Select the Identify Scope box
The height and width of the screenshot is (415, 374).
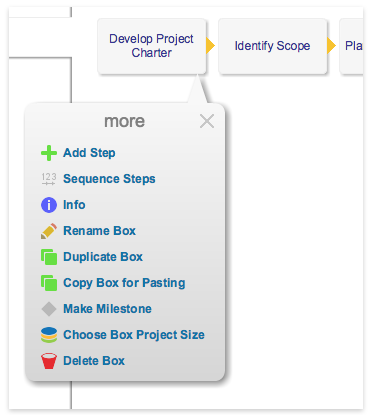pyautogui.click(x=272, y=46)
